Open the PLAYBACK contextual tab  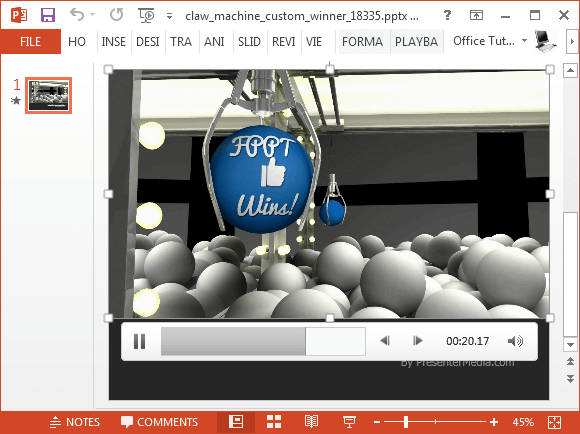(417, 41)
